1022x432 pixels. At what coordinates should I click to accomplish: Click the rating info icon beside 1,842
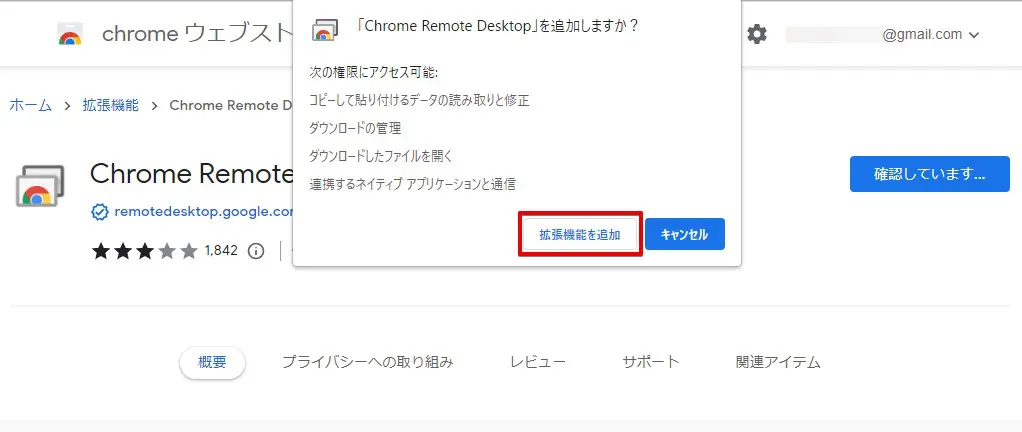pyautogui.click(x=256, y=250)
